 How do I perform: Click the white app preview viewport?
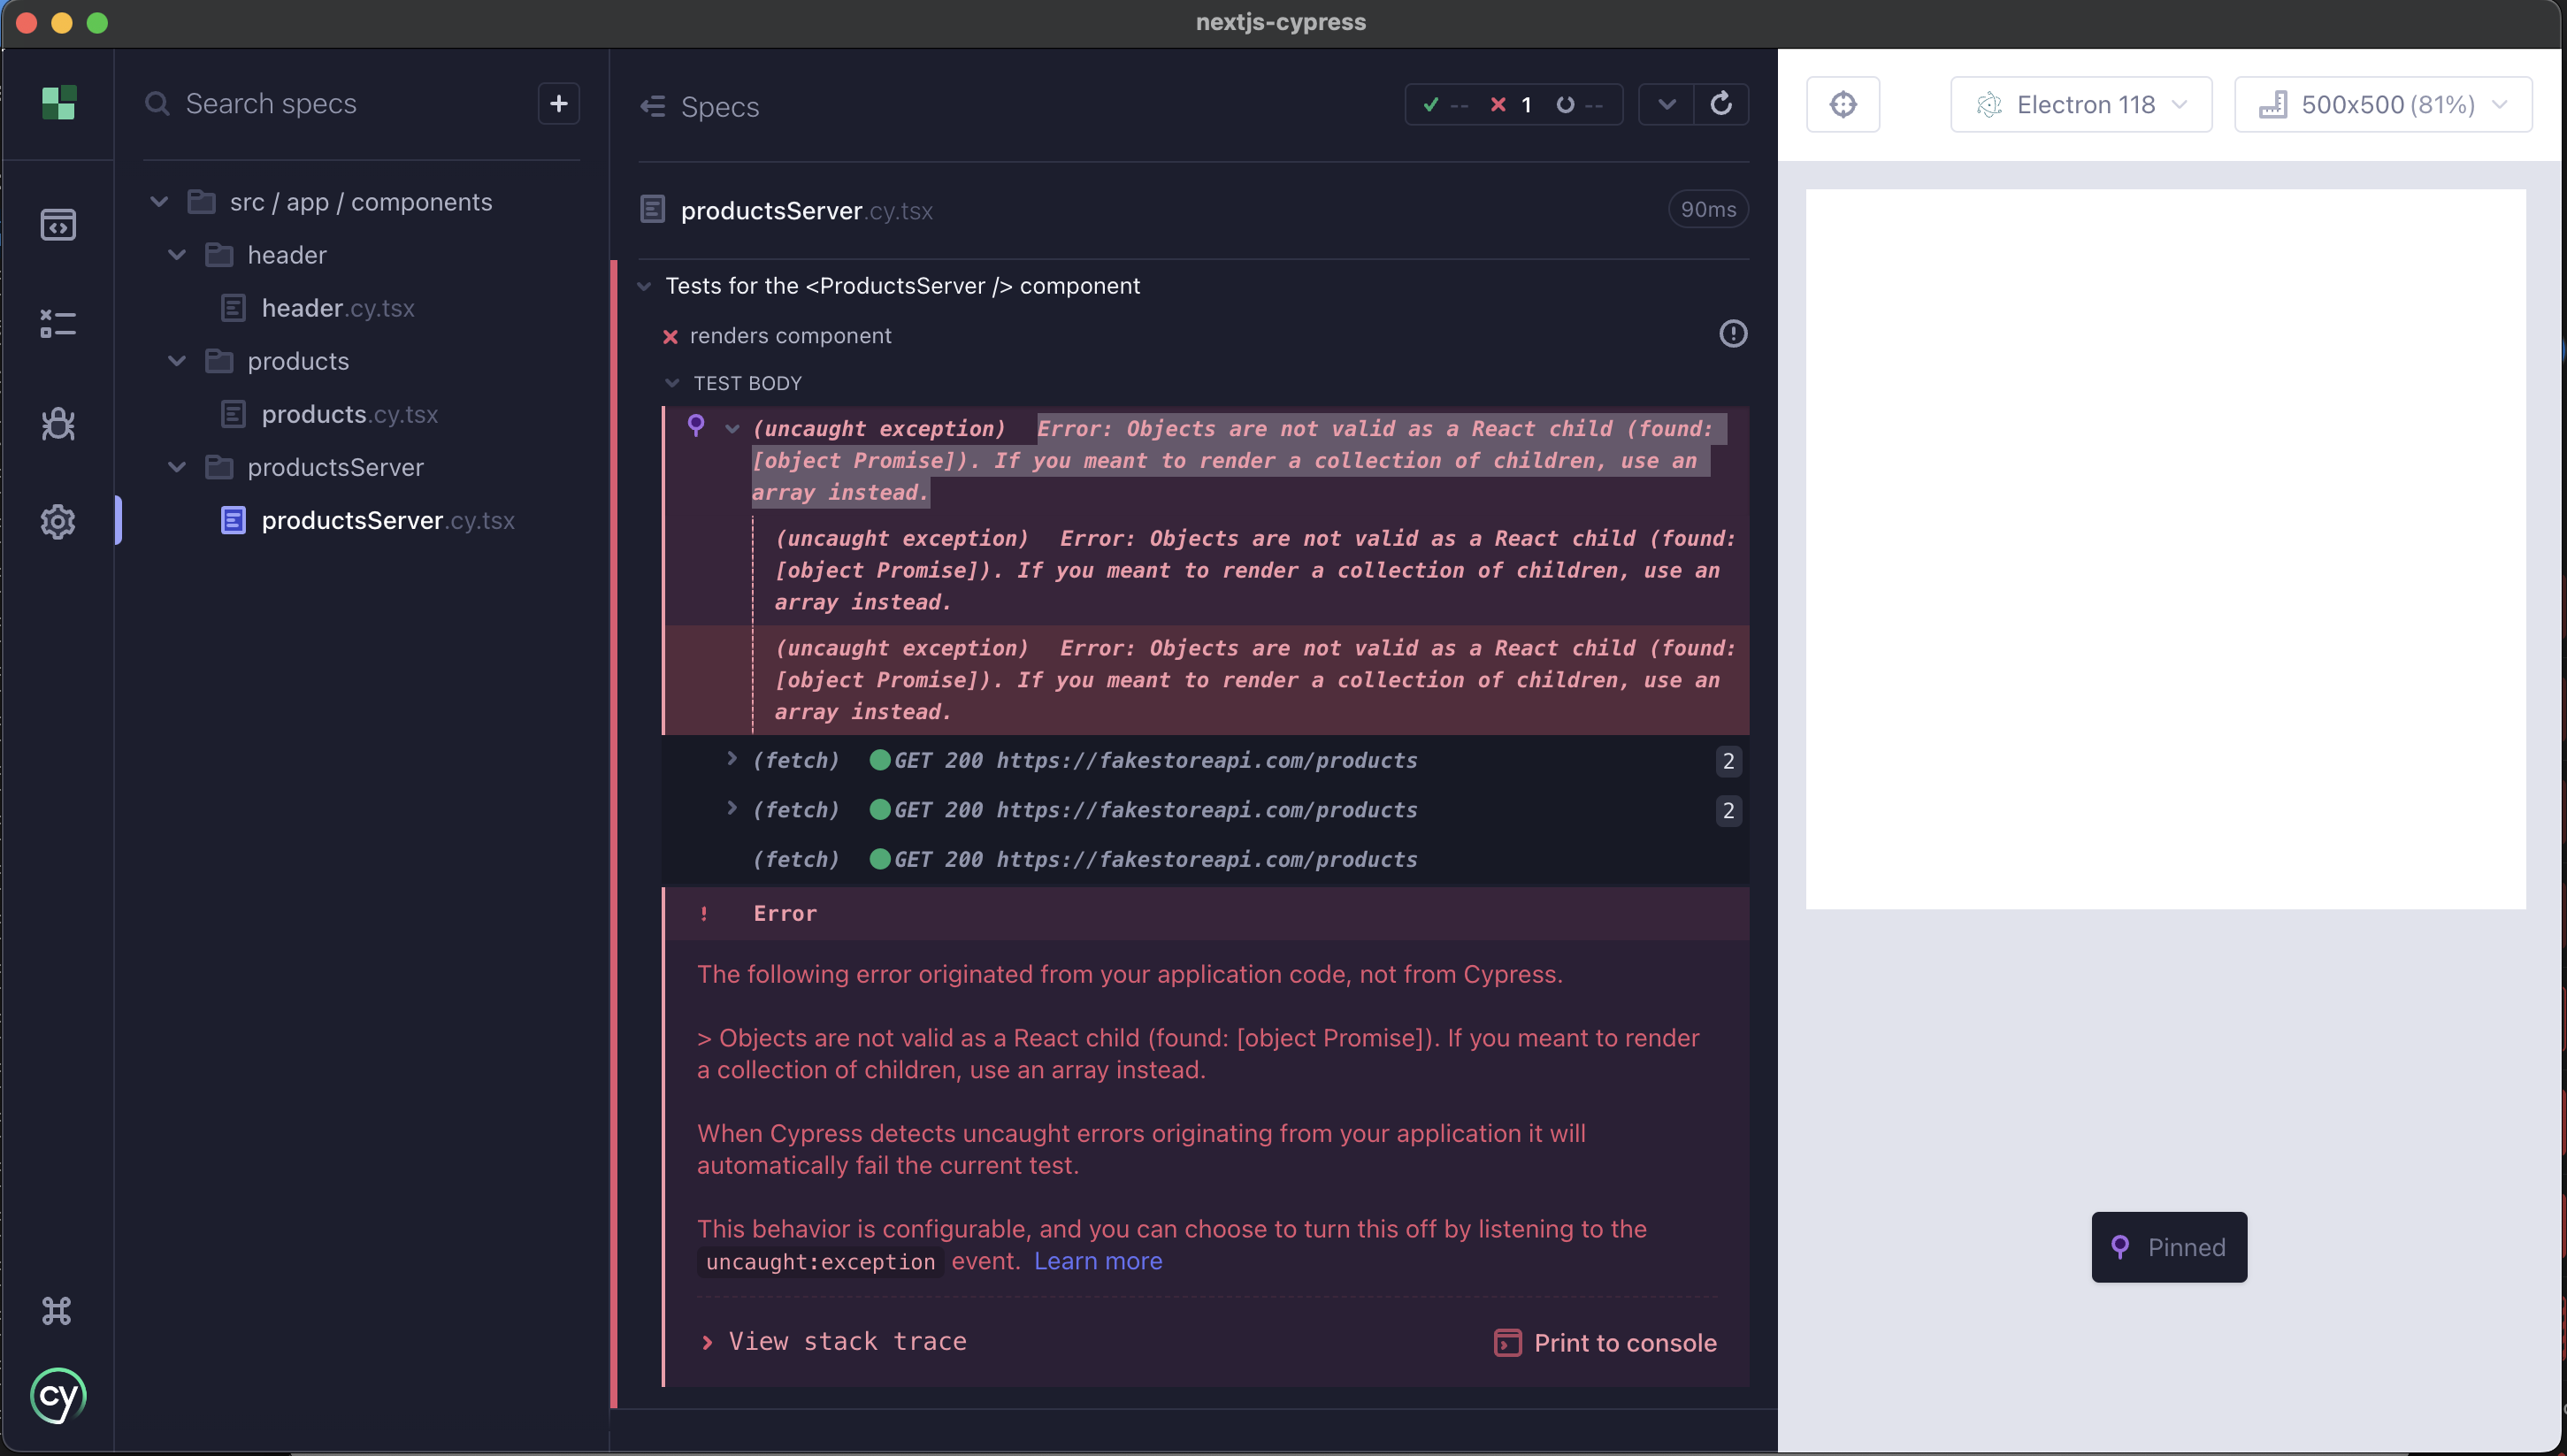point(2165,549)
